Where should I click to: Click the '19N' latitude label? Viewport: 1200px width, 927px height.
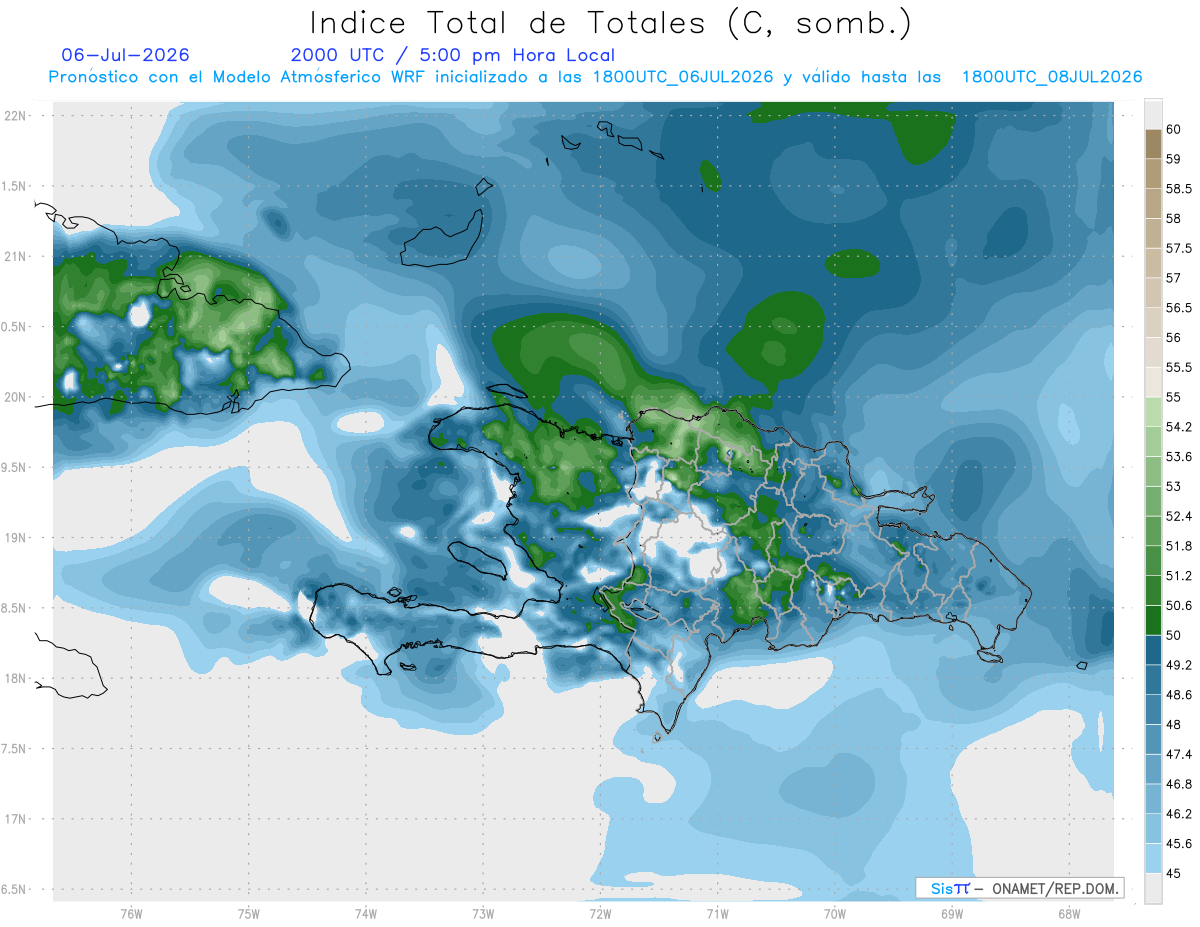(x=16, y=538)
